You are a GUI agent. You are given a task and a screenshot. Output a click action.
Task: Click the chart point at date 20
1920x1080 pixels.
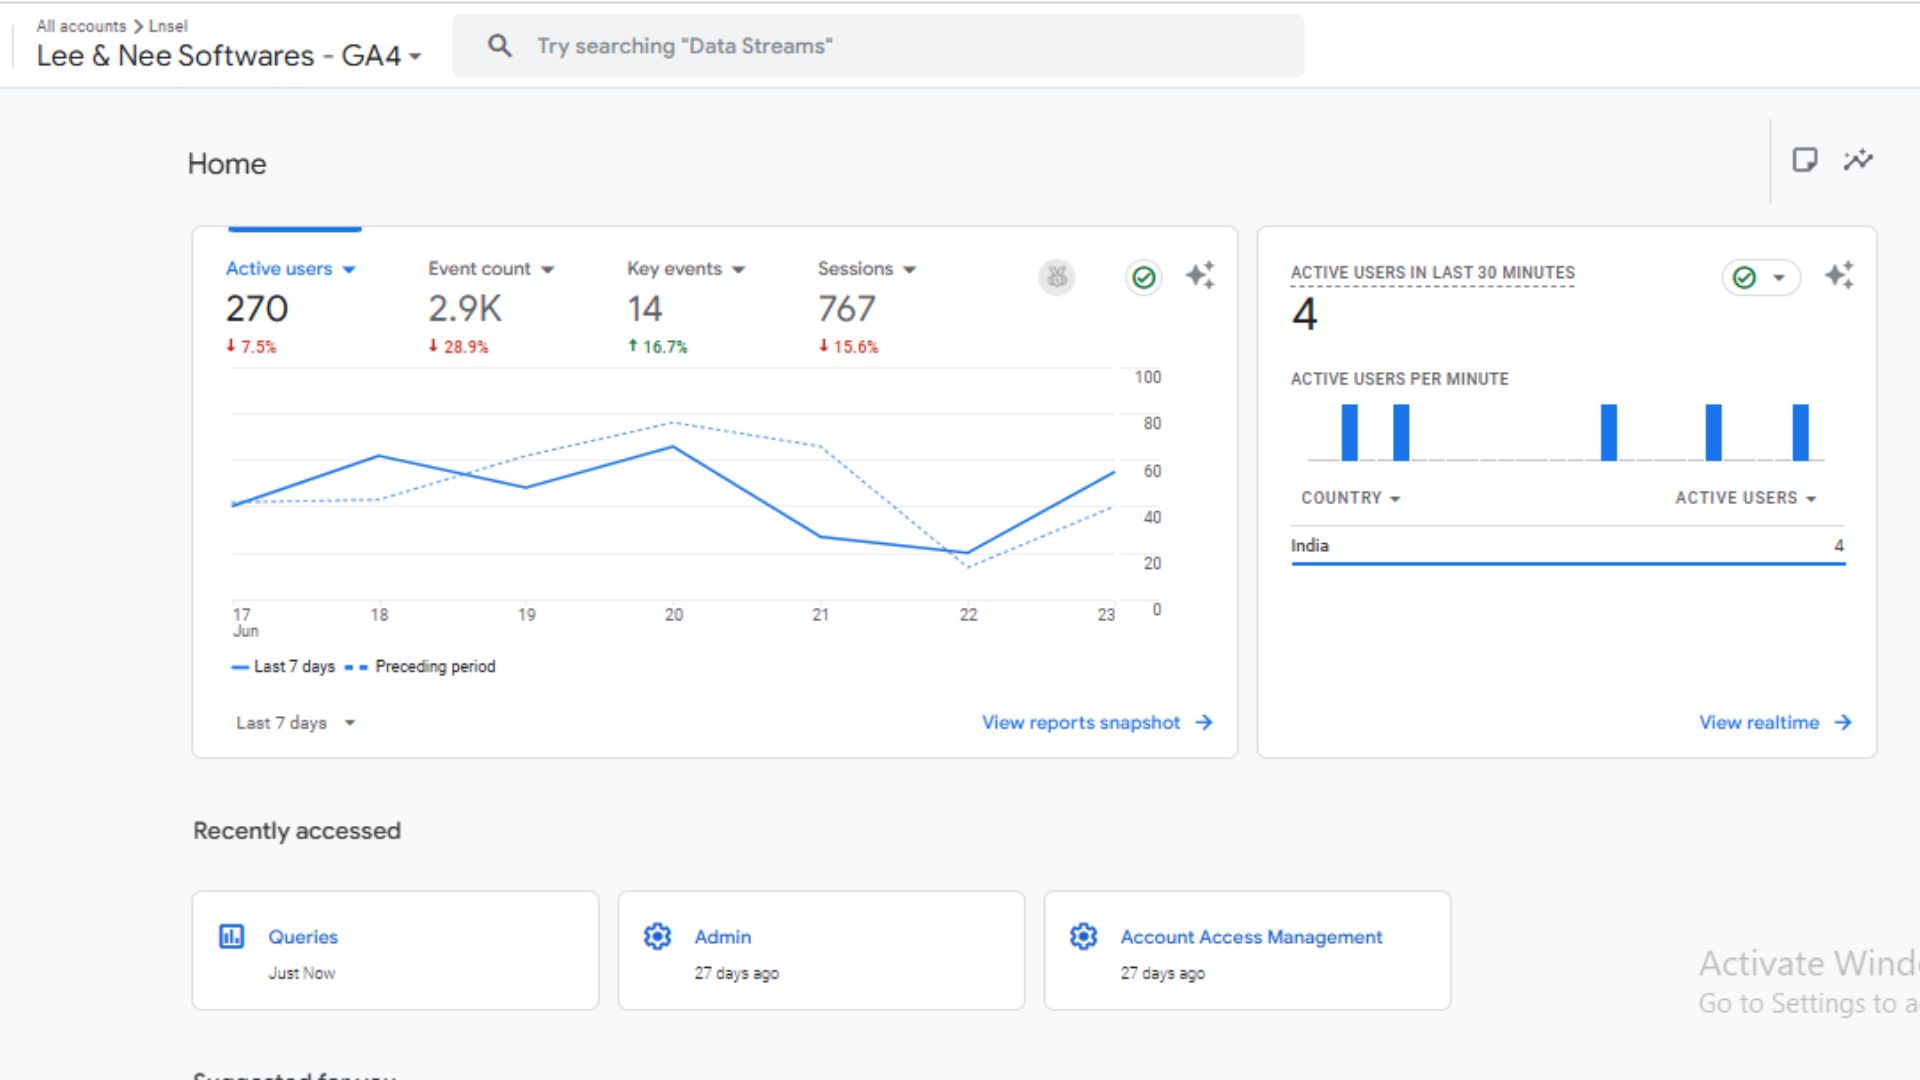click(x=673, y=447)
